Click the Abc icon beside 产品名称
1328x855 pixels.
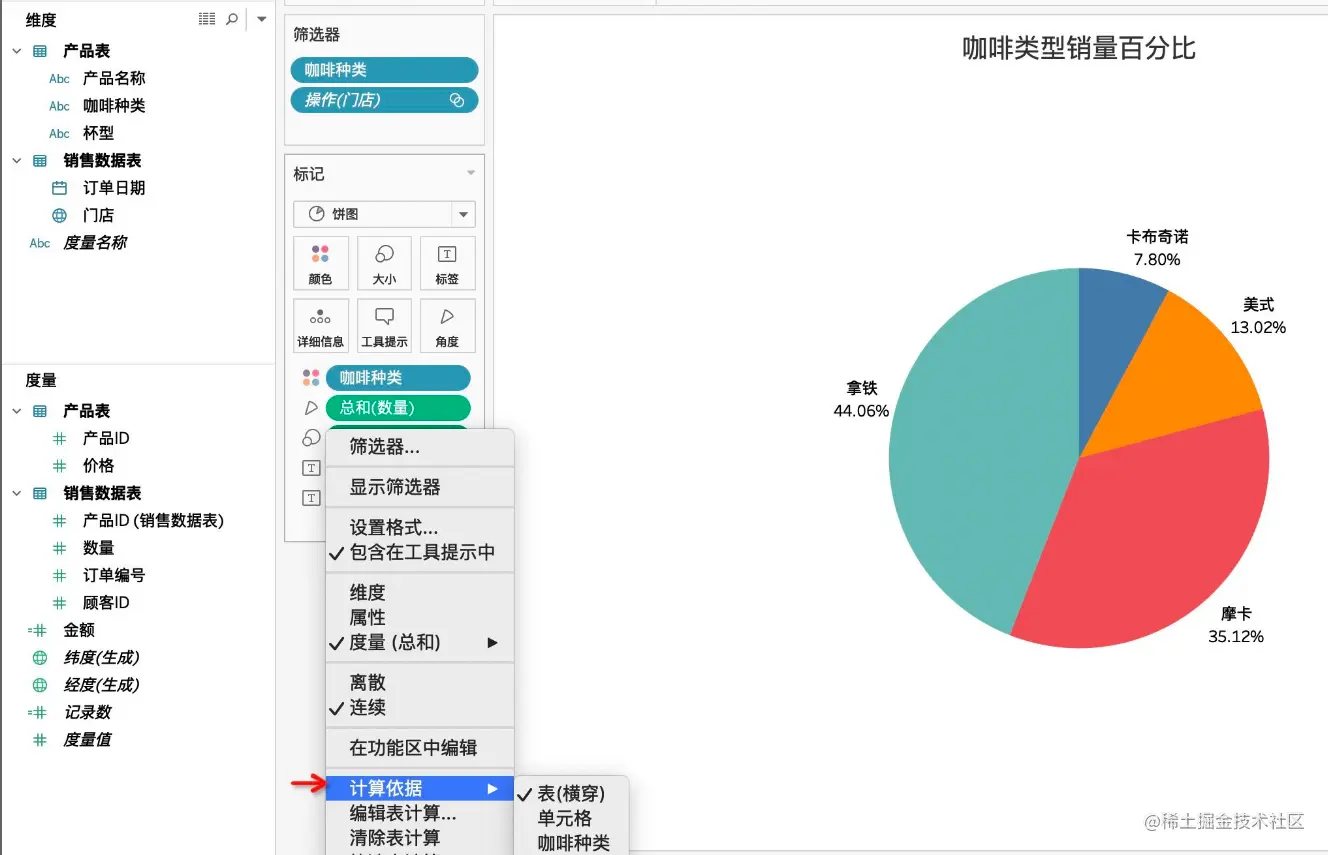pos(60,79)
